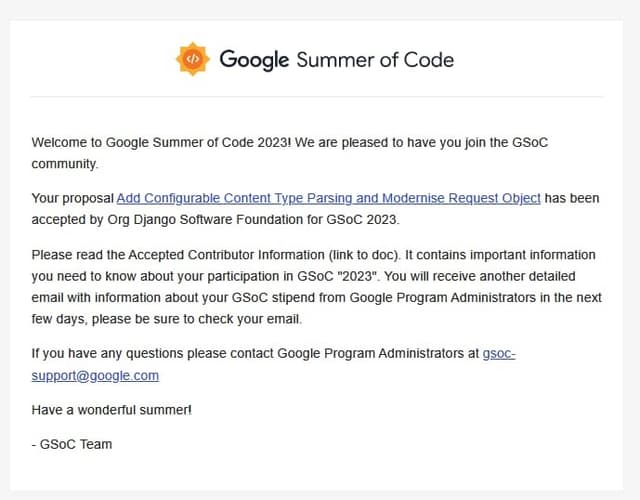Click the '- GSoC Team' signature
The image size is (640, 500).
tap(72, 443)
